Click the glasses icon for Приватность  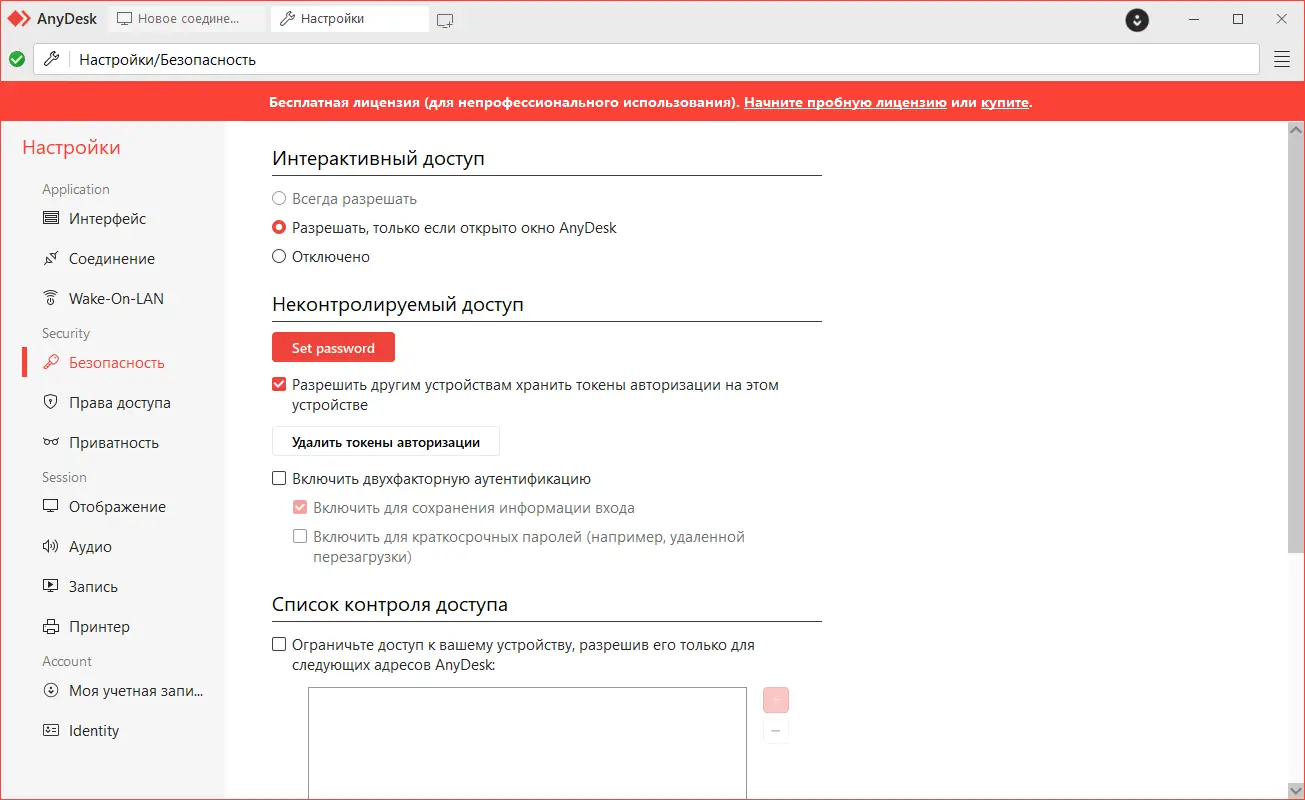(51, 442)
